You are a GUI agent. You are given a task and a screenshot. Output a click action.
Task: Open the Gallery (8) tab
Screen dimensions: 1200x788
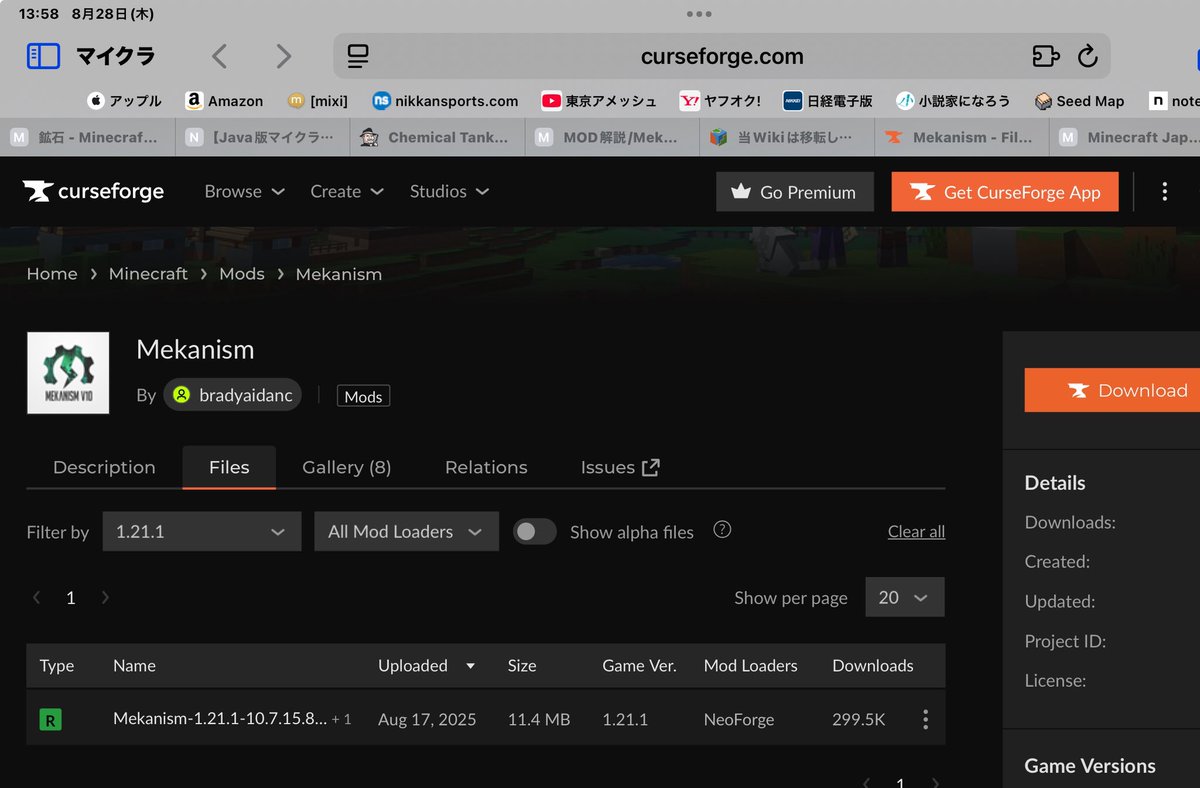(x=346, y=467)
